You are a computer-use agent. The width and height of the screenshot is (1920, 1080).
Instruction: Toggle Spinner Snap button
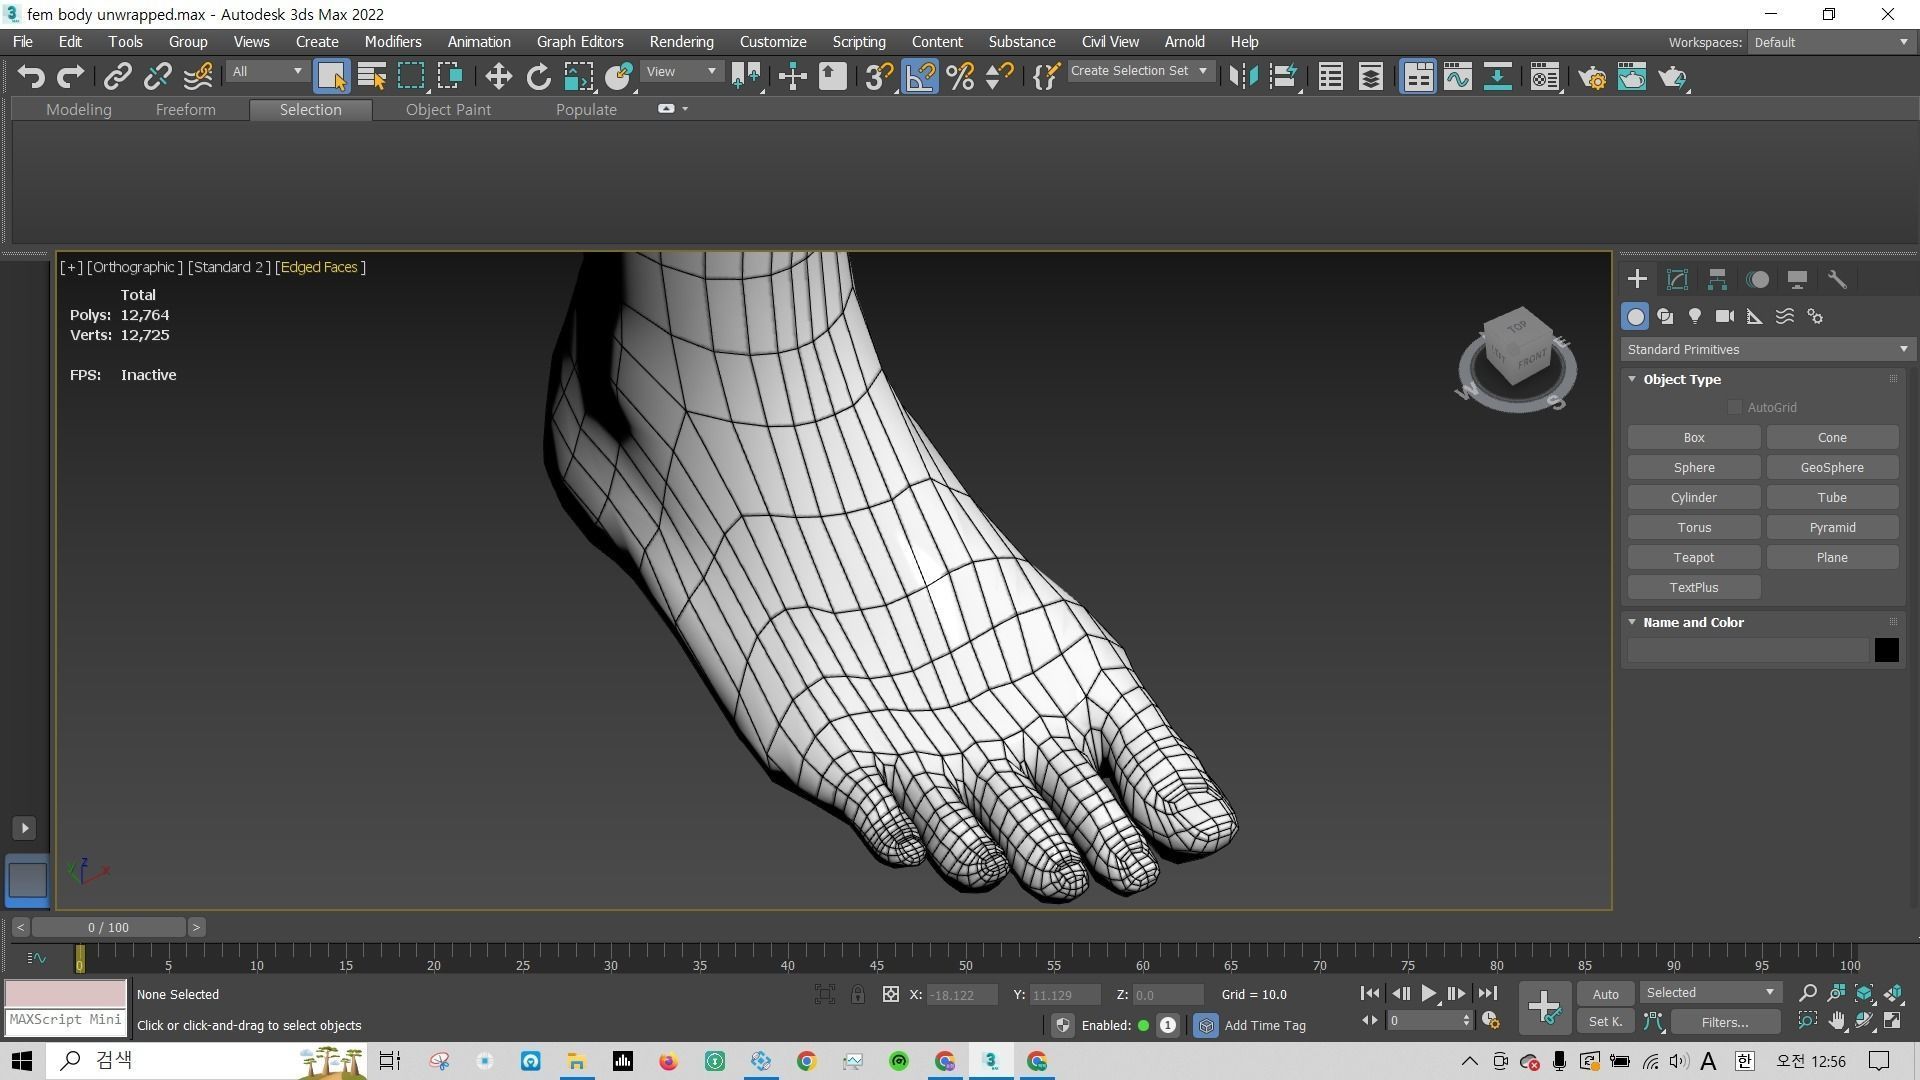(999, 77)
